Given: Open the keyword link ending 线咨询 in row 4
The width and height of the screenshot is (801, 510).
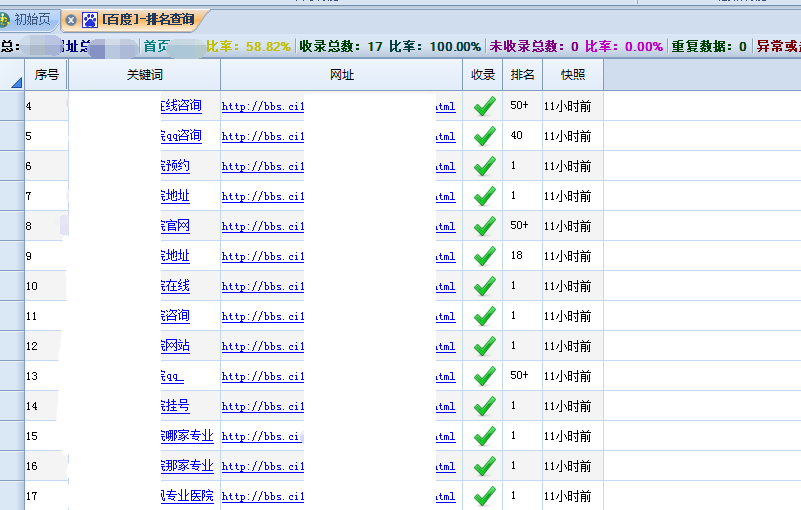Looking at the screenshot, I should pyautogui.click(x=181, y=106).
